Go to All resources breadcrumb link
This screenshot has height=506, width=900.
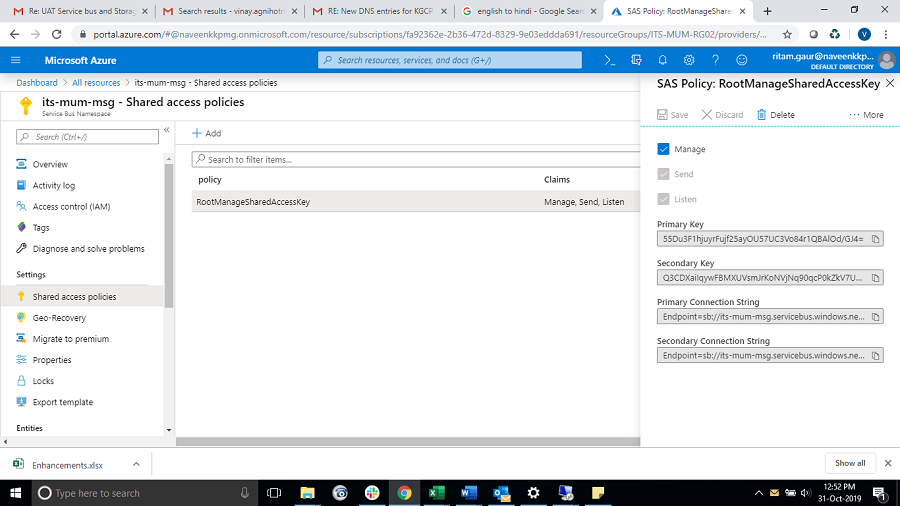coord(96,83)
